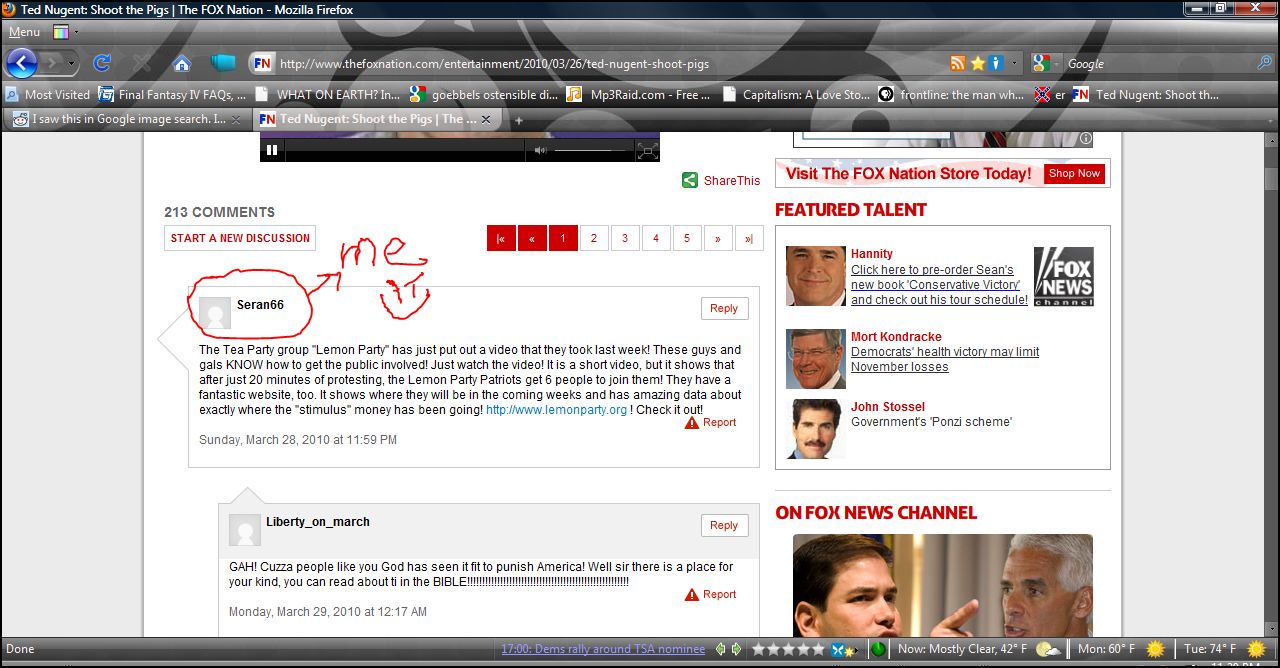Close the Google image search tab
This screenshot has width=1280, height=668.
pos(236,119)
